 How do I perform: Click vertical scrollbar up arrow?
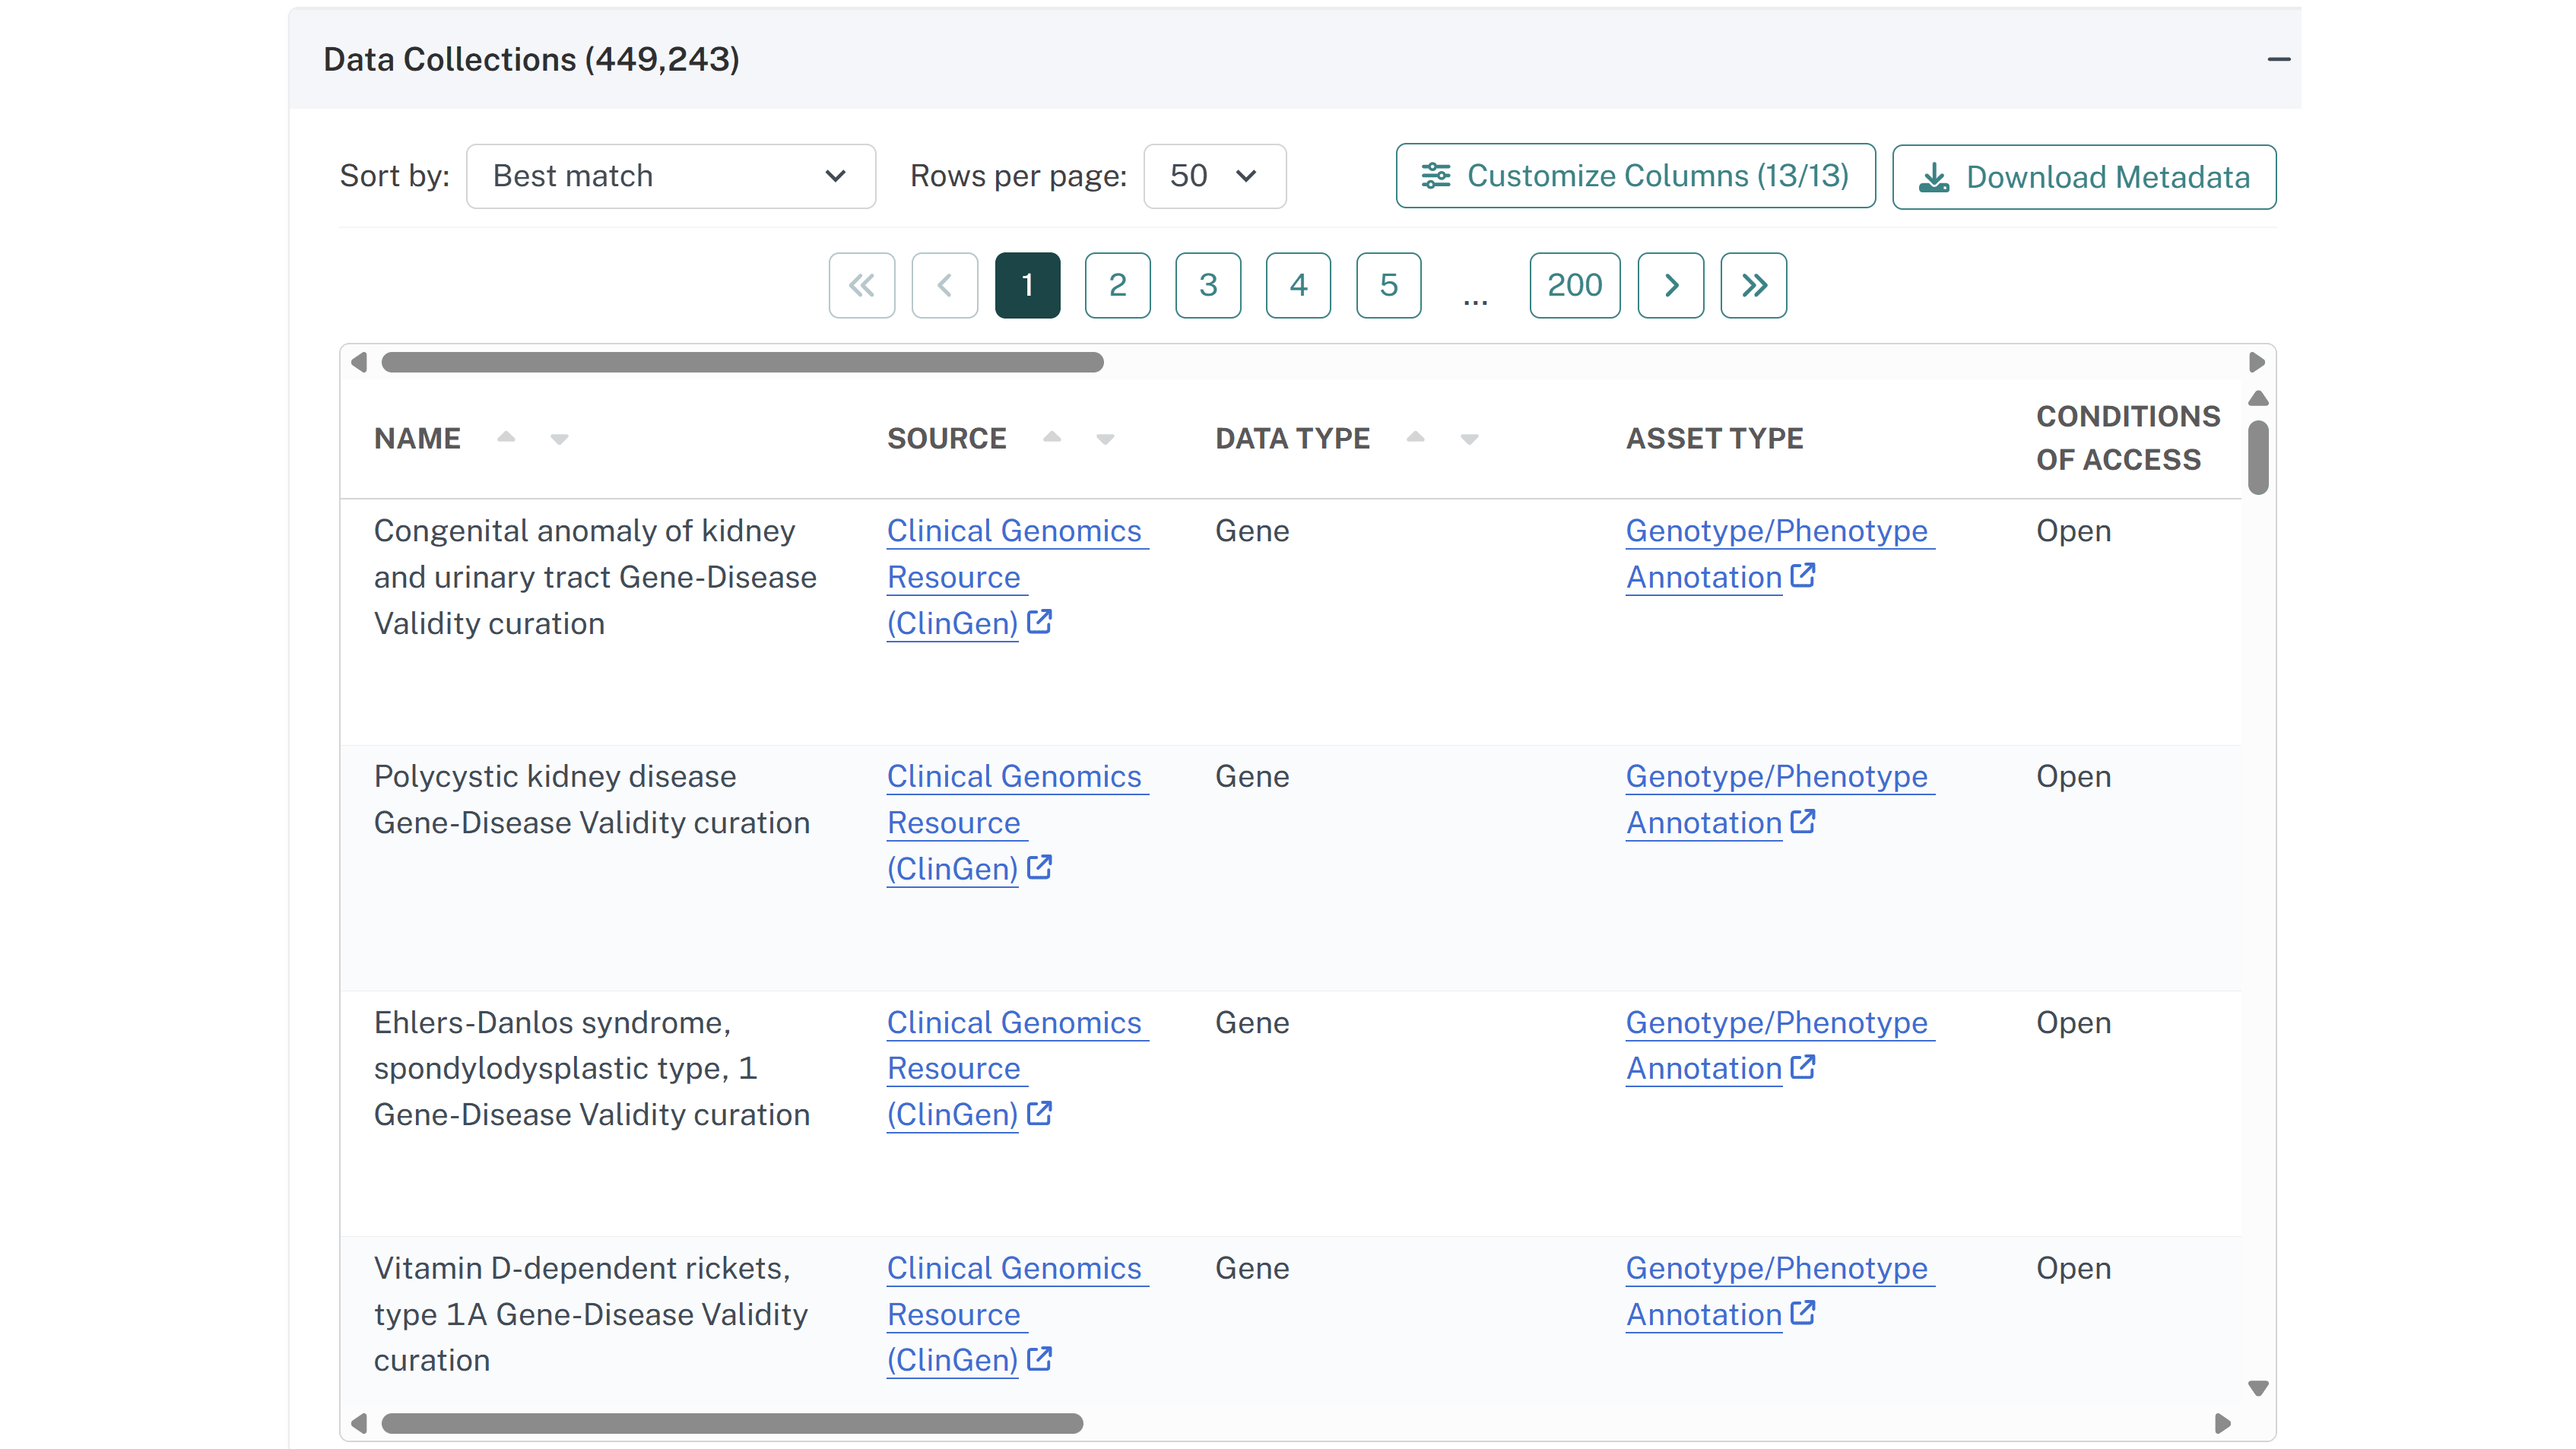pyautogui.click(x=2258, y=399)
